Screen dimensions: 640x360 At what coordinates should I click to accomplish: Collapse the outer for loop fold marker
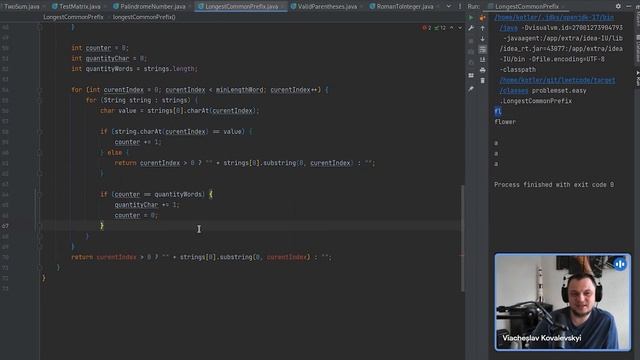[40, 90]
